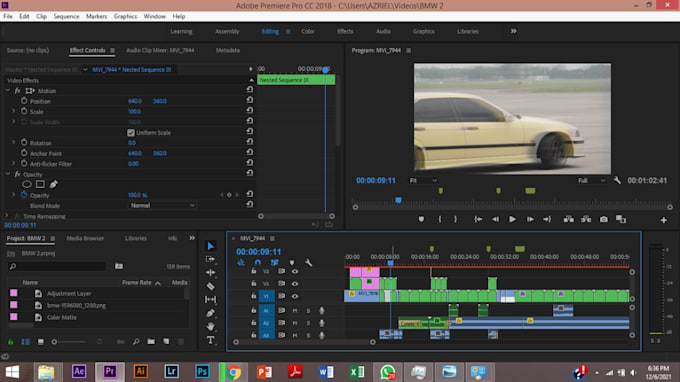The height and width of the screenshot is (382, 680).
Task: Create 4-point polygon mask under Opacity
Action: 40,184
